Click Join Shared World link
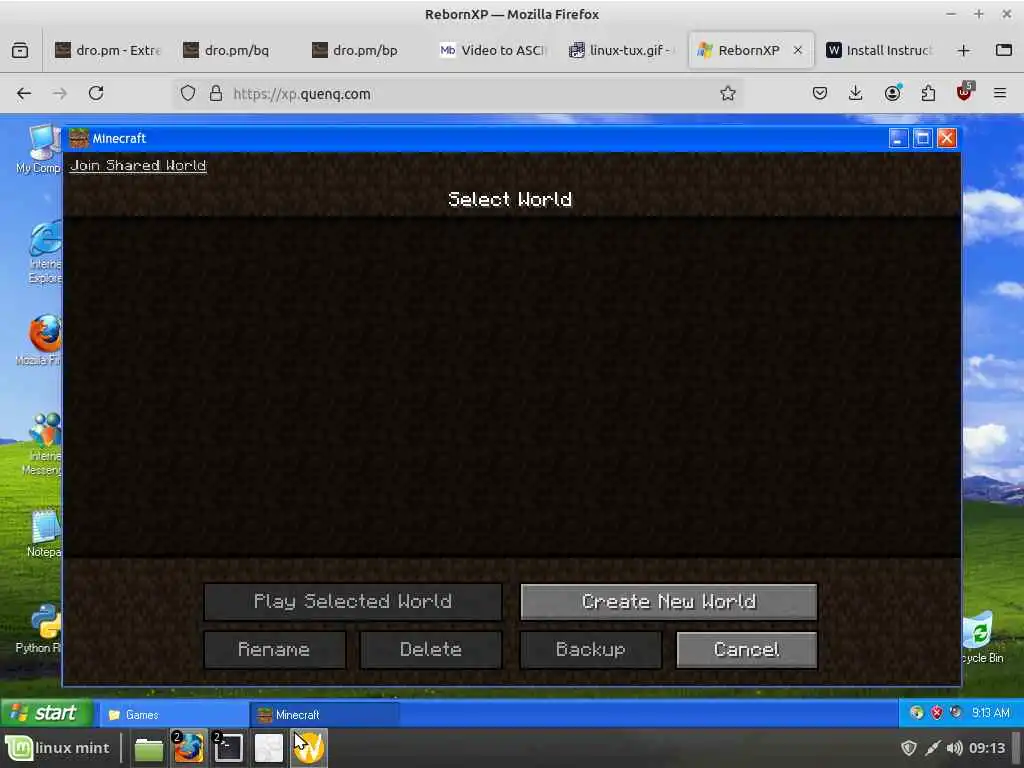Viewport: 1024px width, 768px height. (138, 165)
